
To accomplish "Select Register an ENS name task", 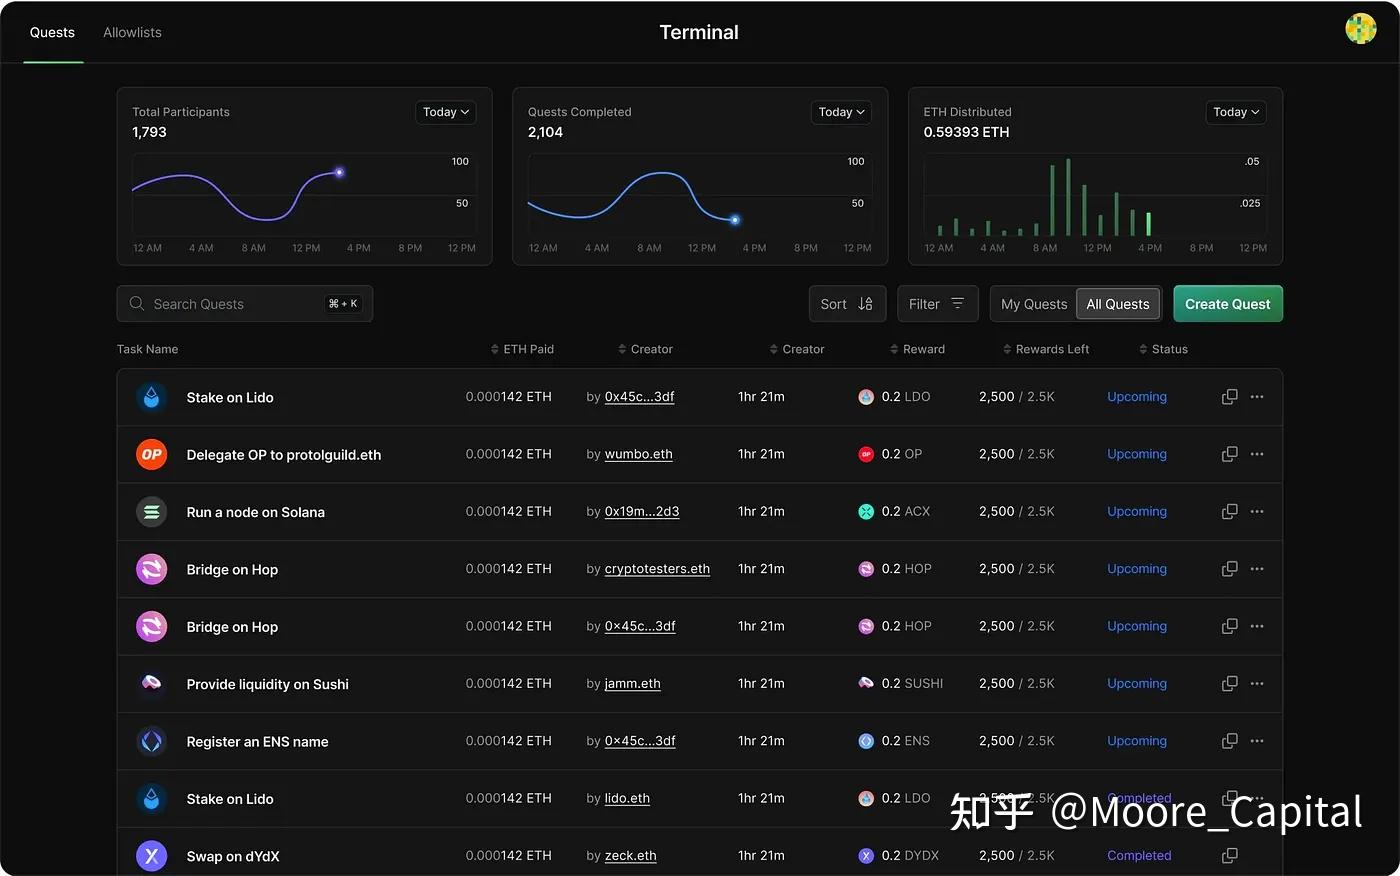I will click(257, 742).
